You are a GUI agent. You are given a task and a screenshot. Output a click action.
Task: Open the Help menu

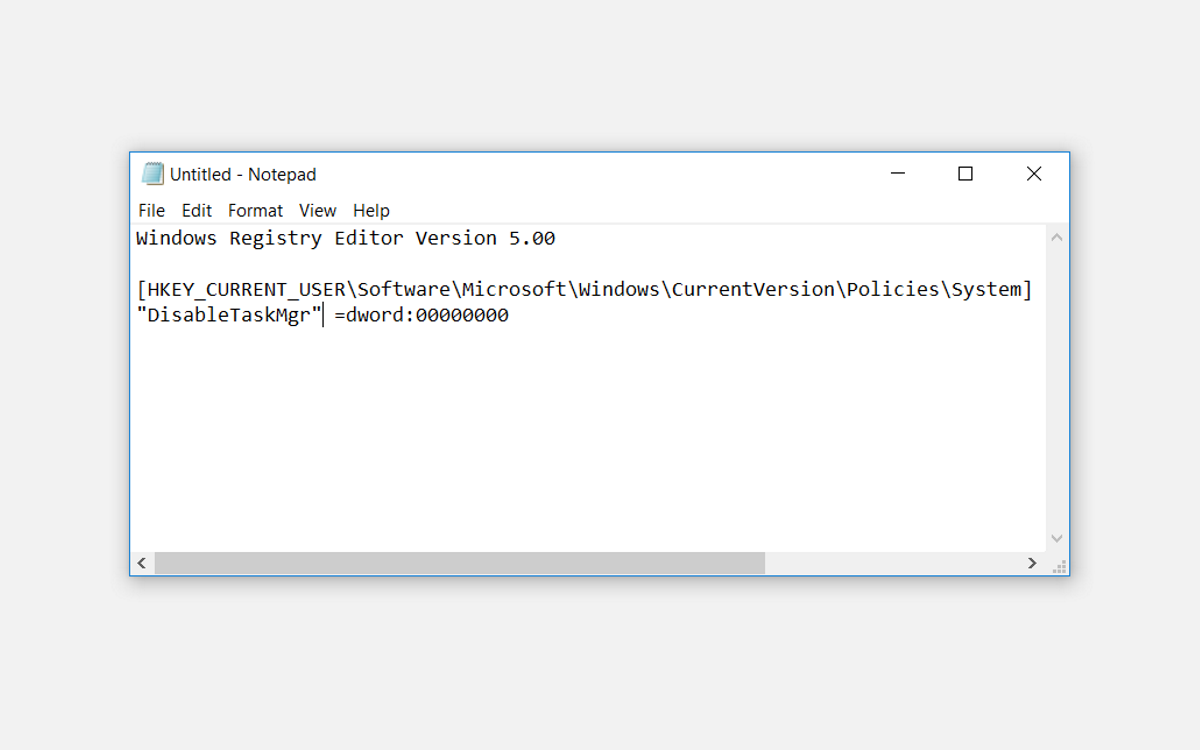371,210
